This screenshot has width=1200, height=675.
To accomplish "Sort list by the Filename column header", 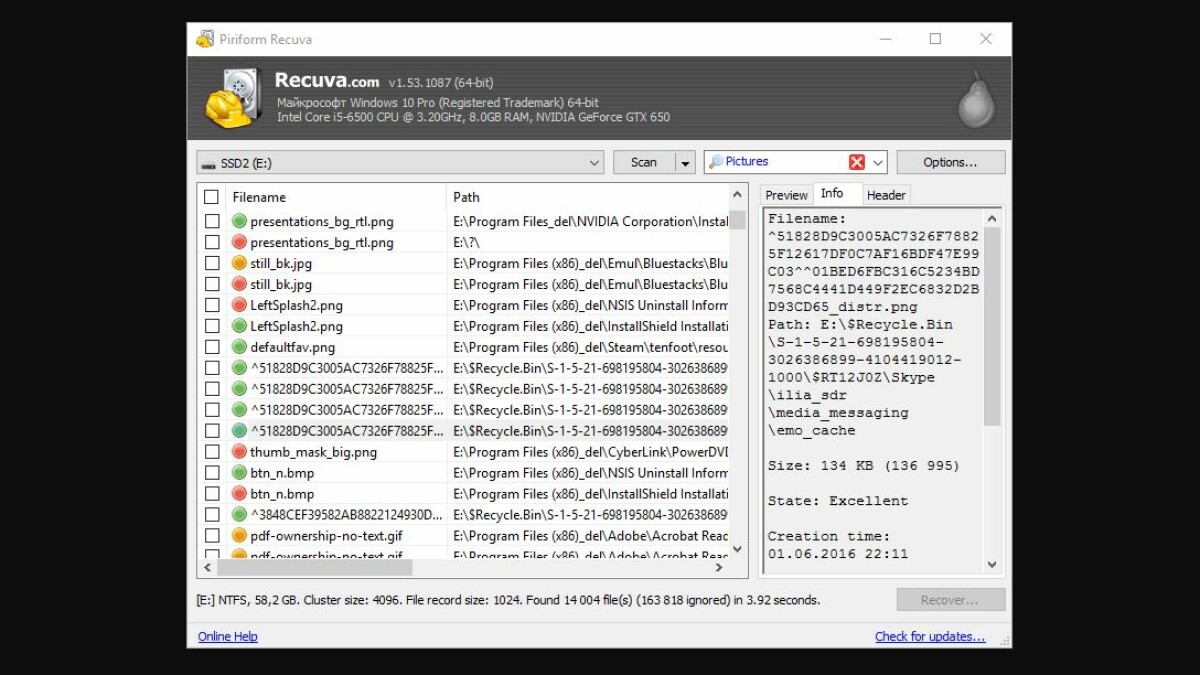I will [335, 197].
